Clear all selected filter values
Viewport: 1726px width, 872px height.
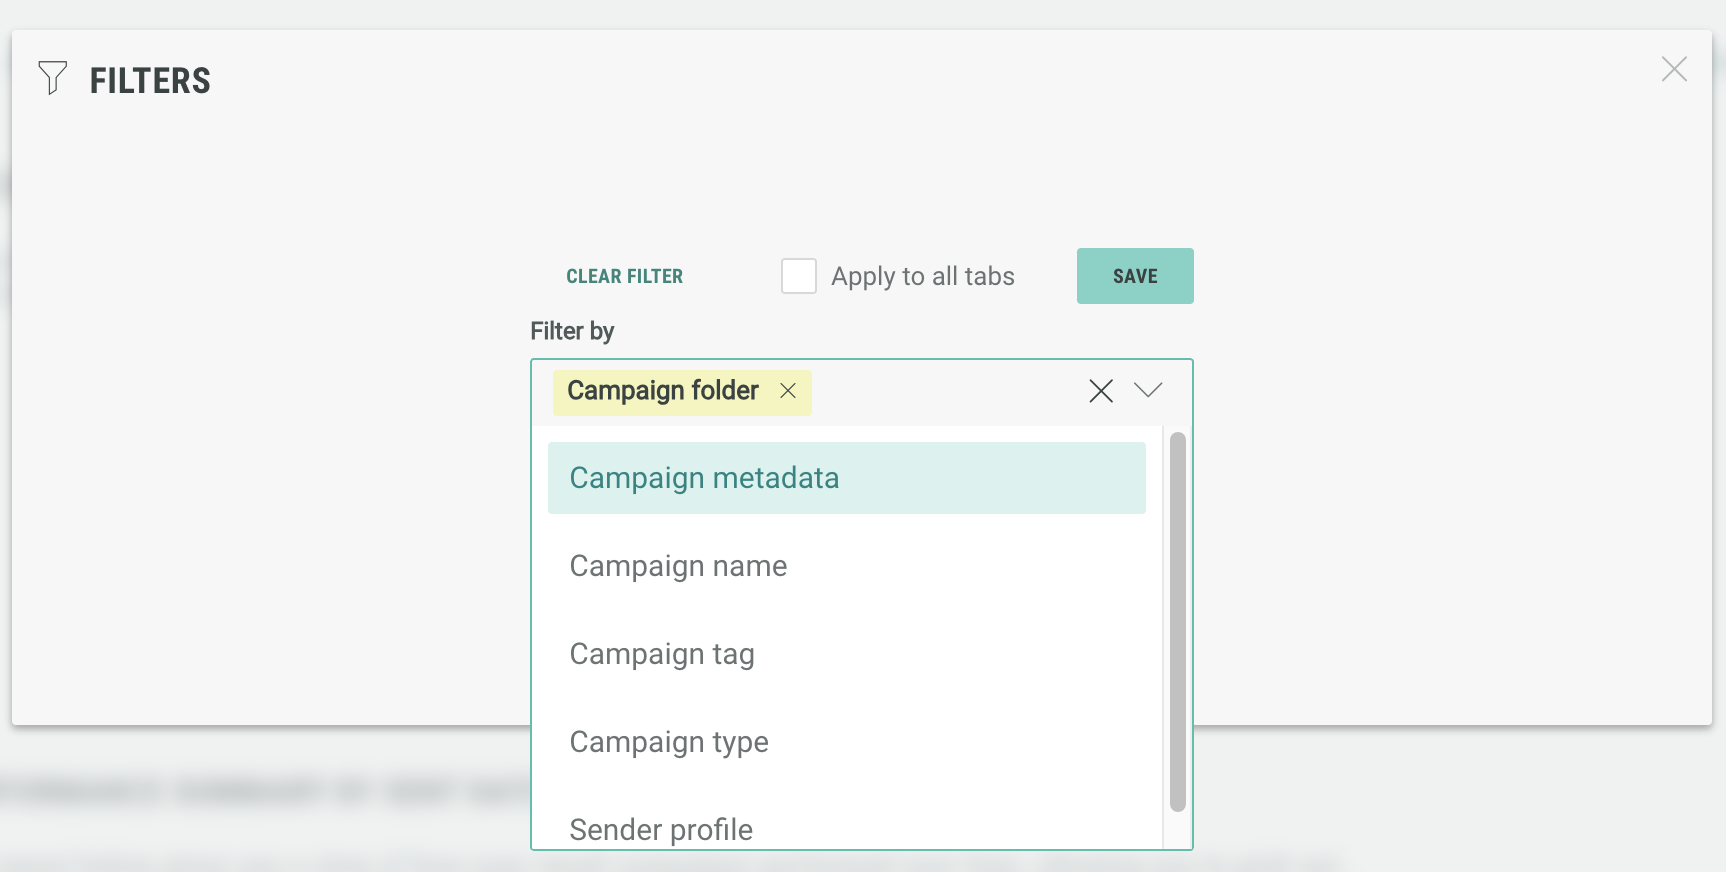coord(1101,391)
